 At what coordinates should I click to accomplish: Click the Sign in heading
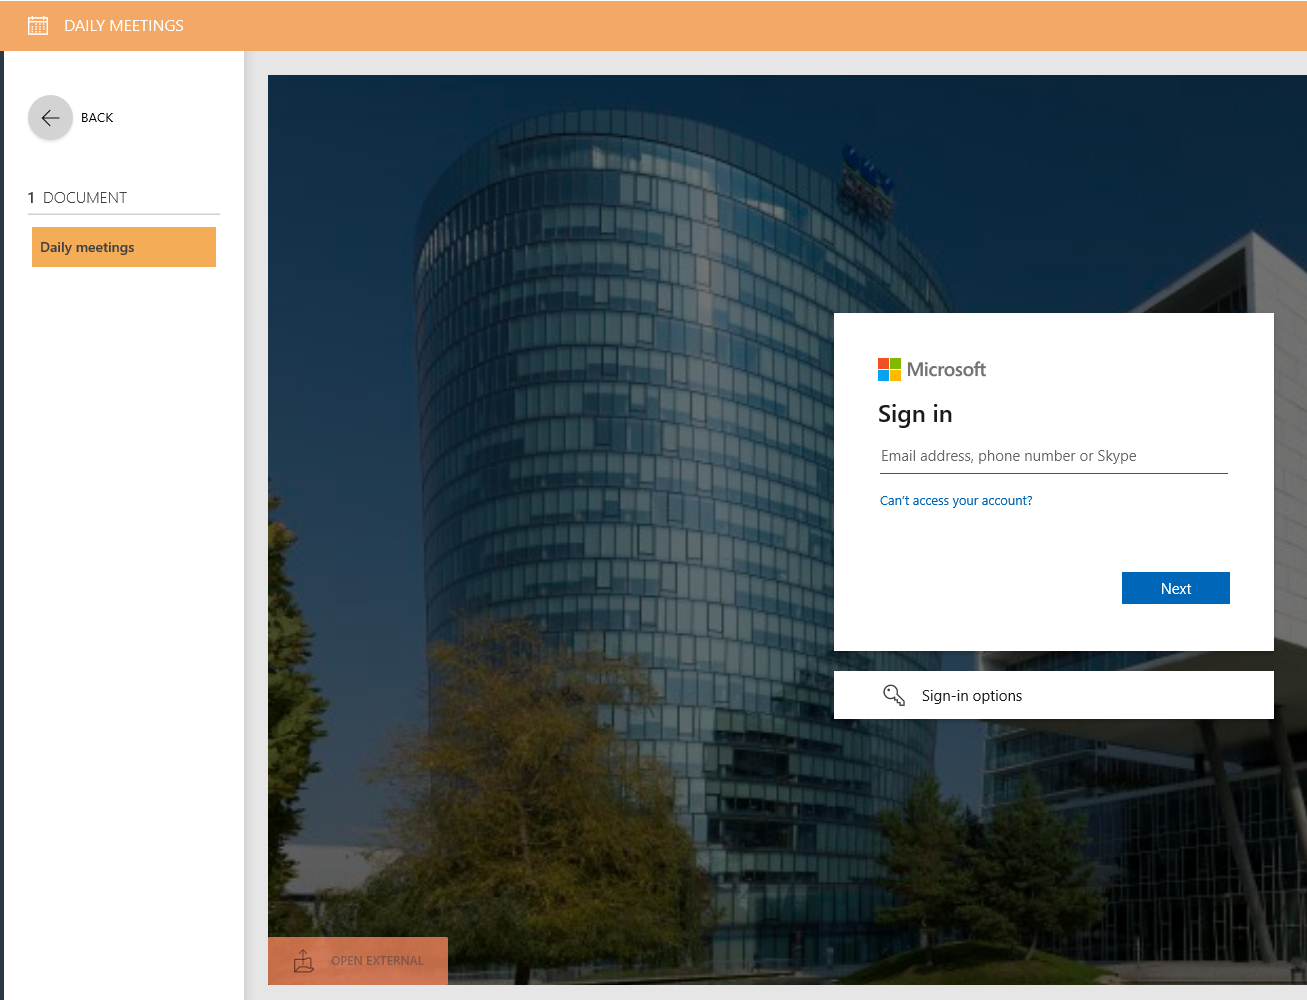click(x=914, y=414)
